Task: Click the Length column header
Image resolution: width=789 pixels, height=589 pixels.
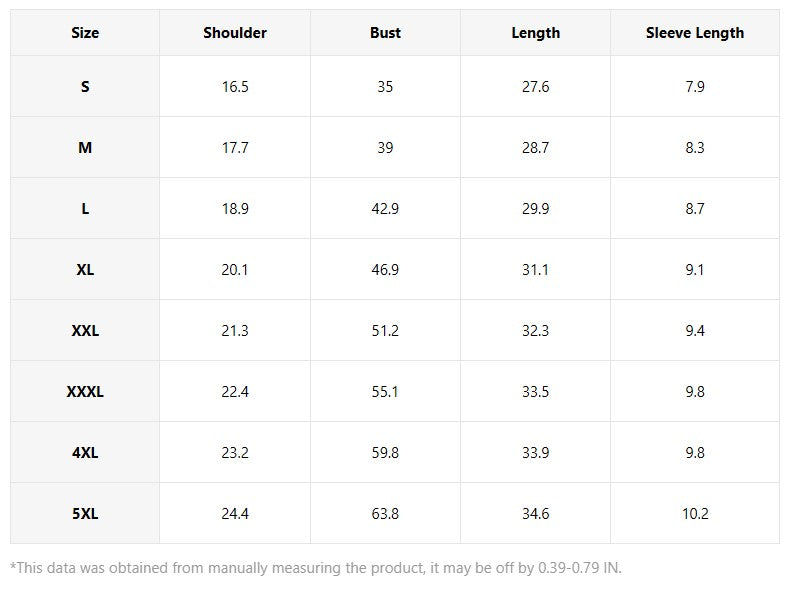Action: (535, 33)
